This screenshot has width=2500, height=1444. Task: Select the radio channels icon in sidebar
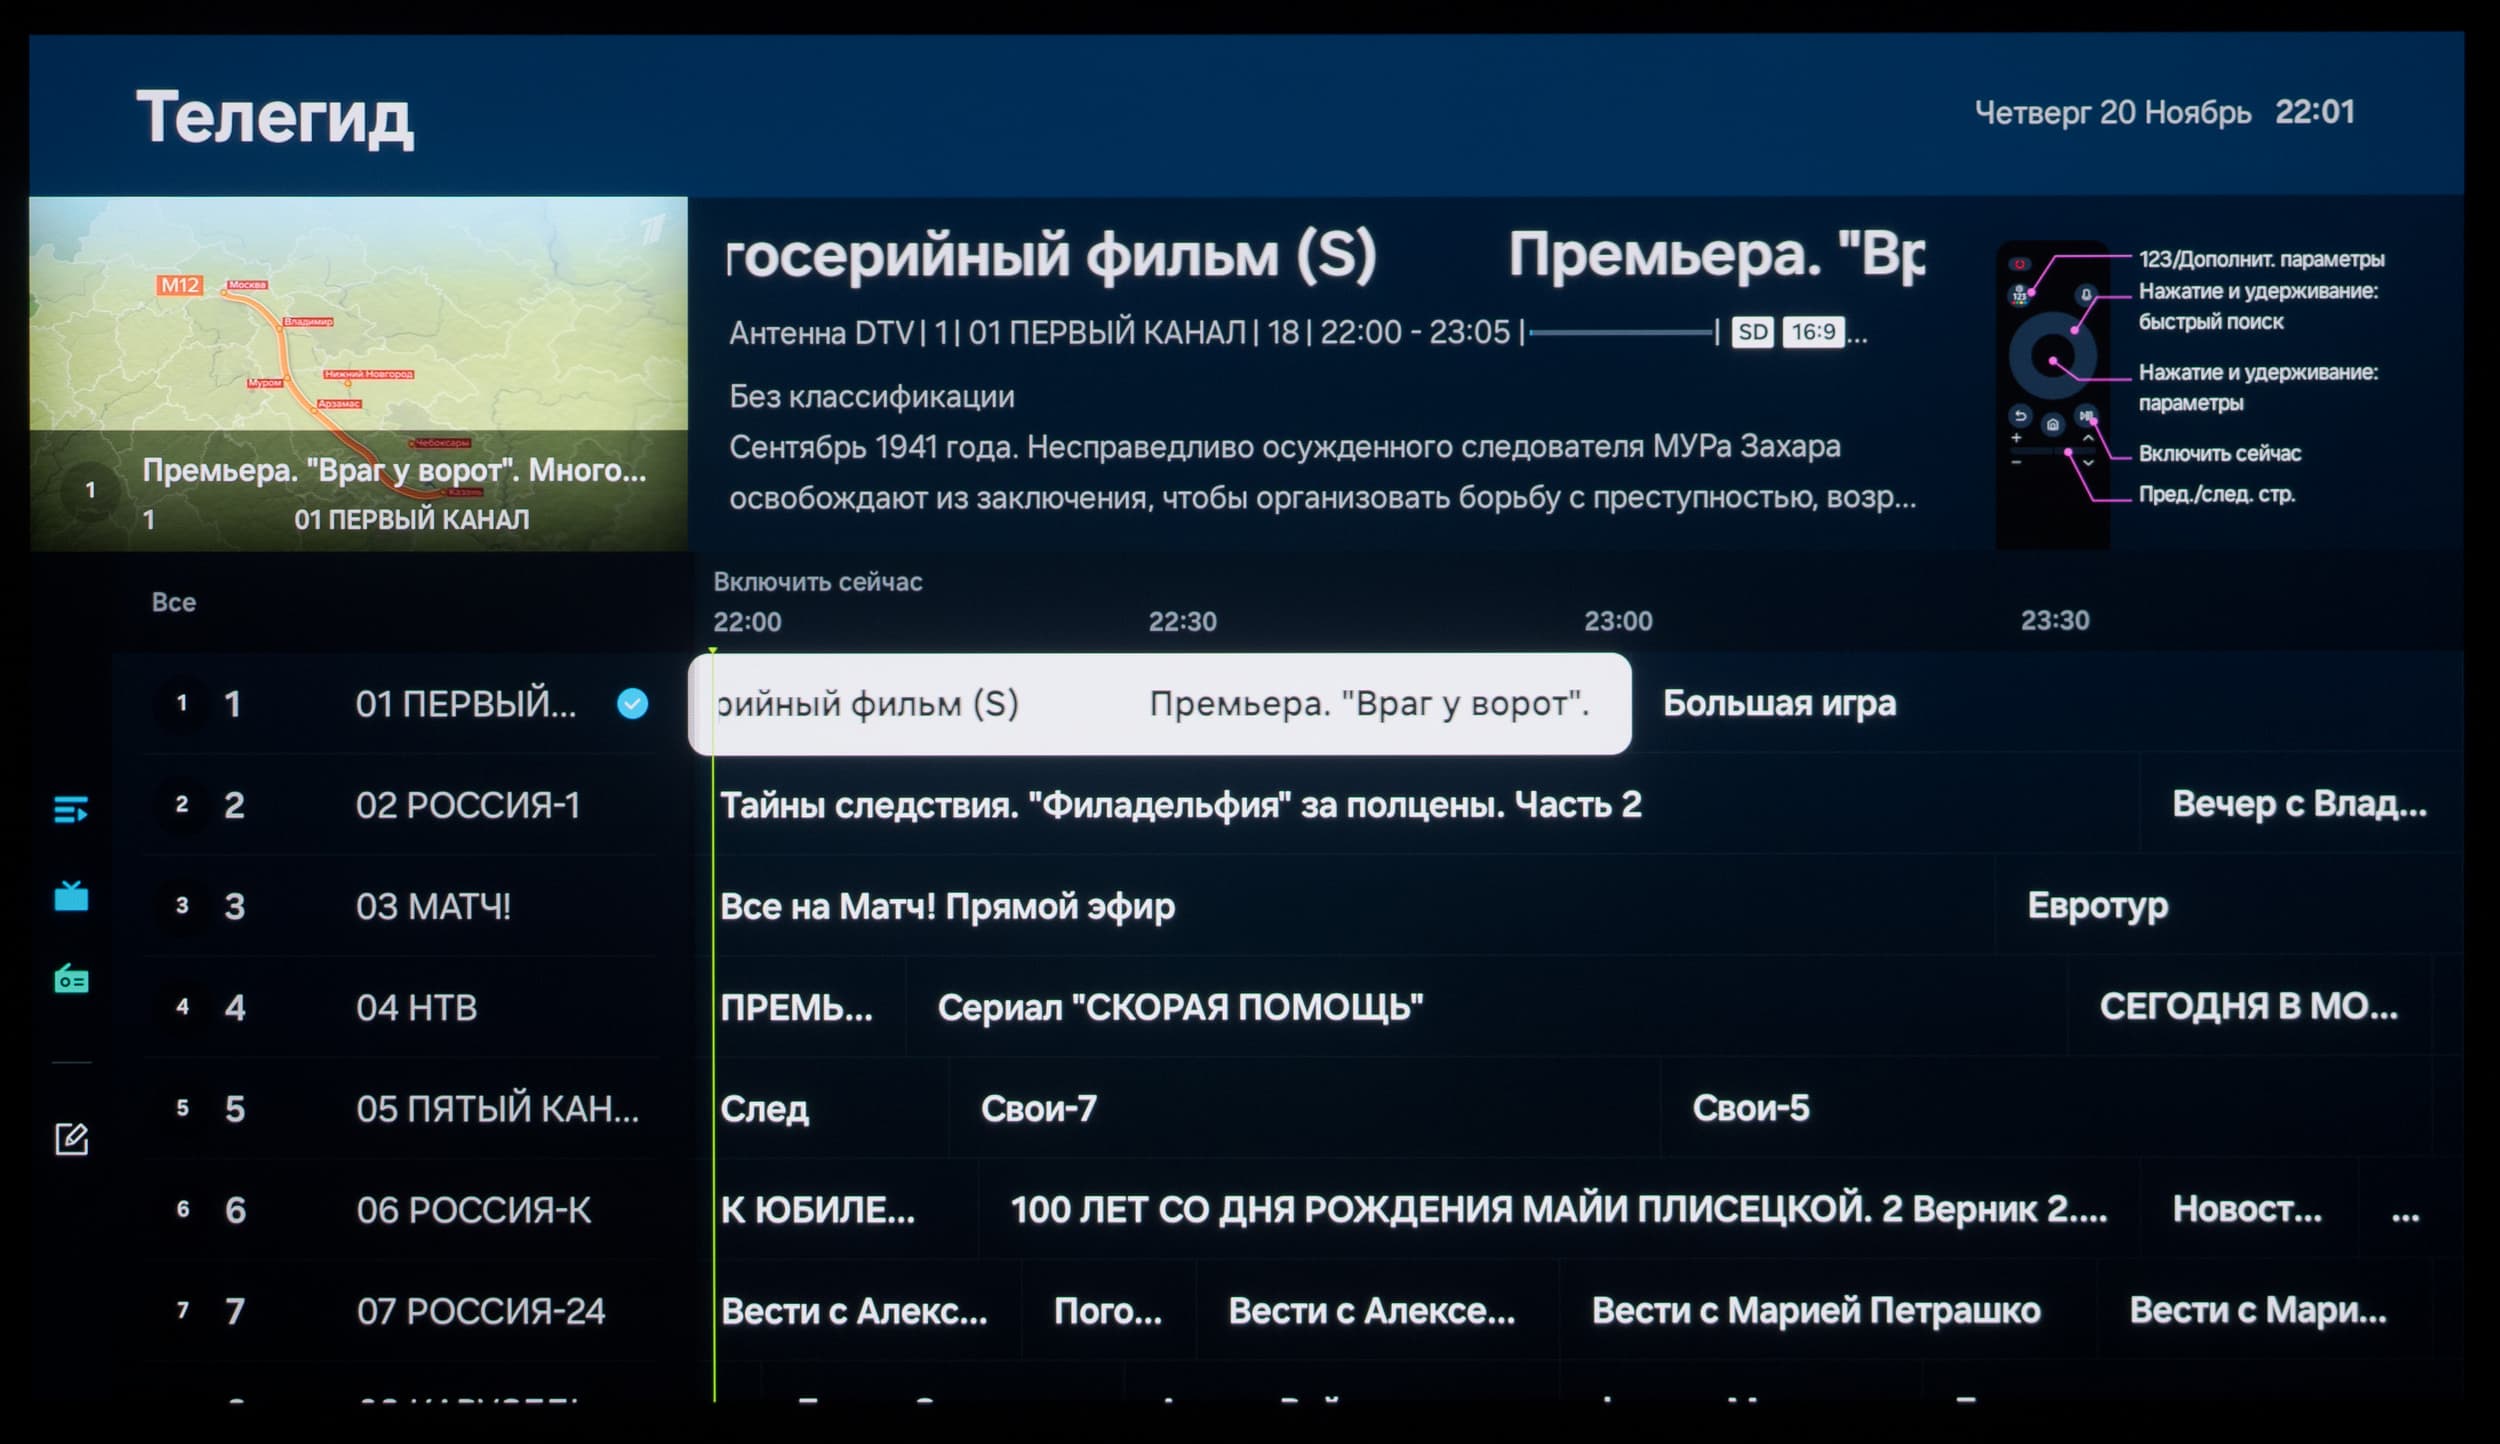click(x=71, y=978)
